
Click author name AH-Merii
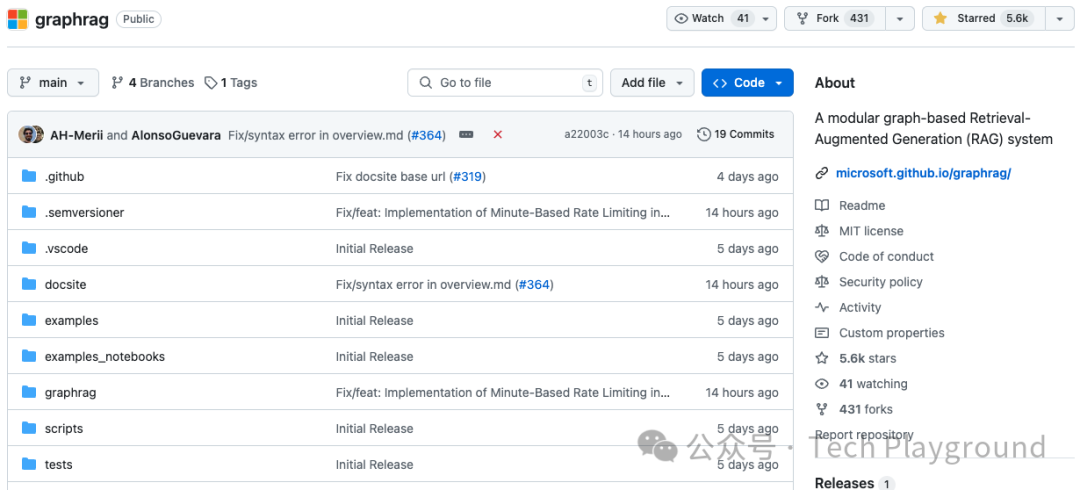(x=76, y=135)
